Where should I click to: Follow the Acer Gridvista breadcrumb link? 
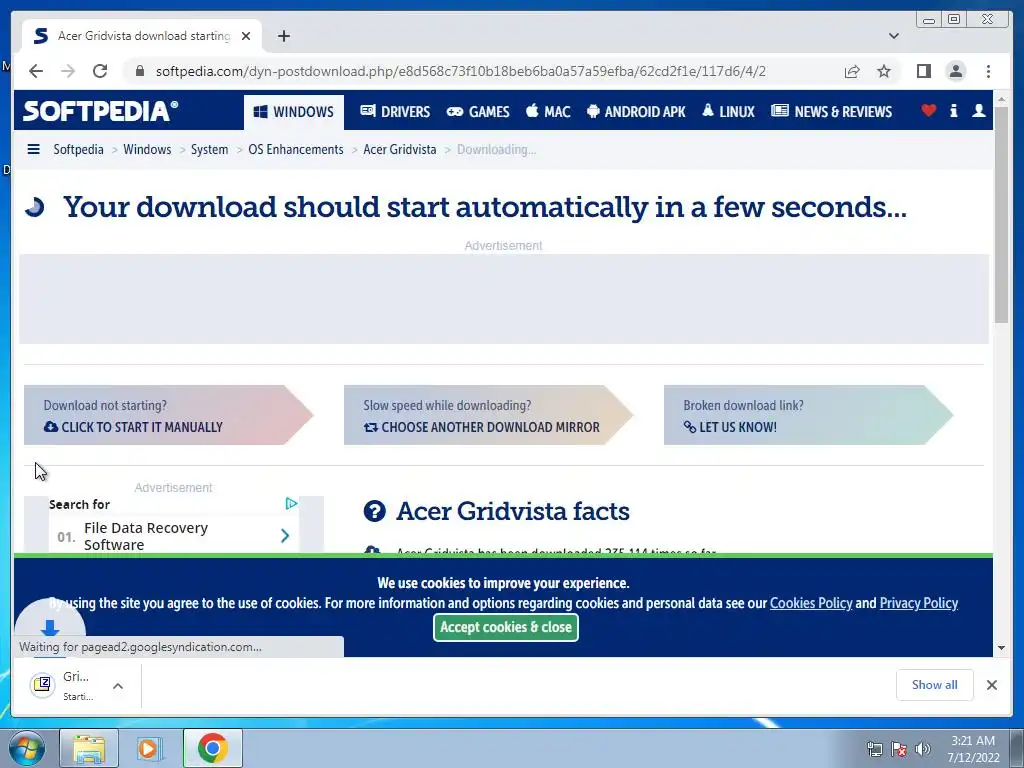pyautogui.click(x=400, y=150)
